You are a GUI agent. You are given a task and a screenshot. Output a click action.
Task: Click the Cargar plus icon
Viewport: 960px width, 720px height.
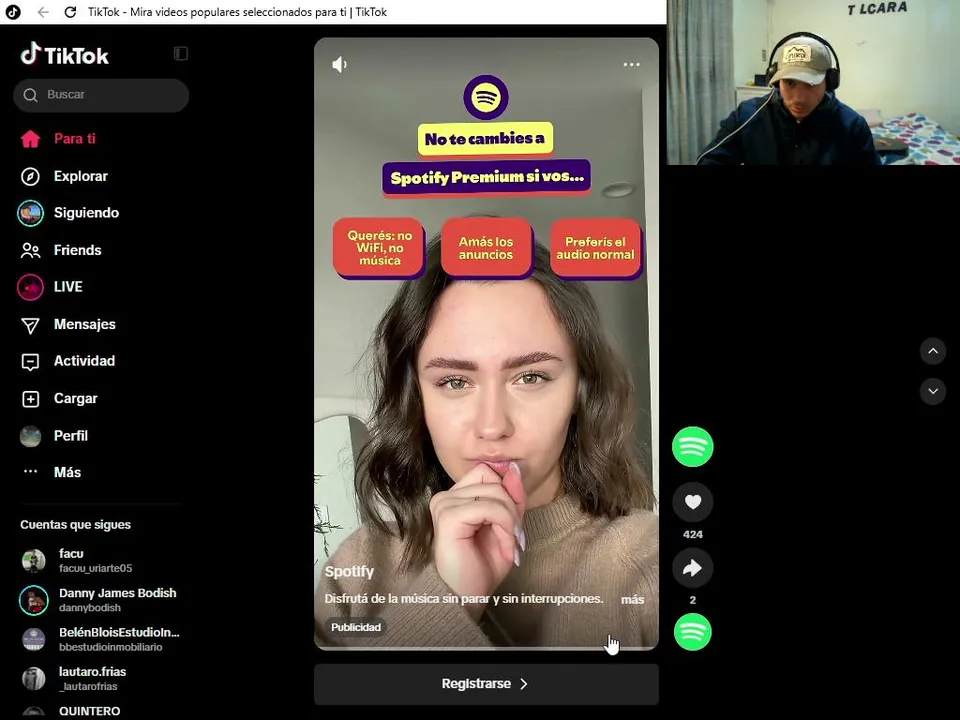click(x=30, y=399)
